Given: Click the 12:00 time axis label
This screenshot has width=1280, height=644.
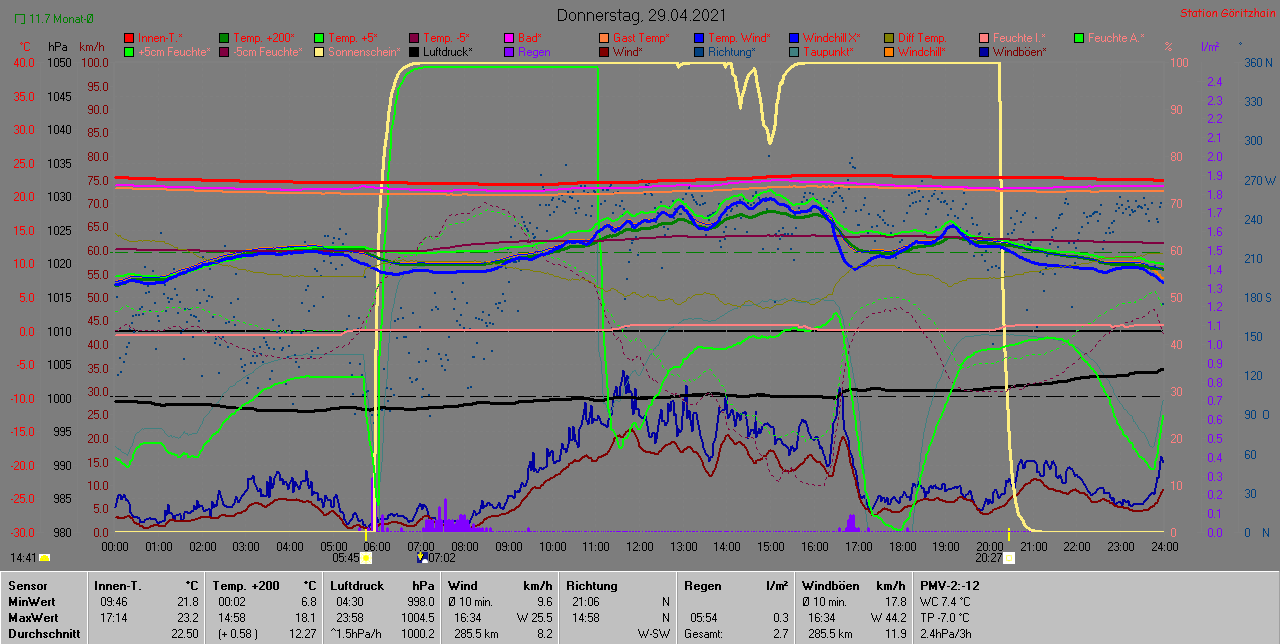Looking at the screenshot, I should tap(640, 546).
